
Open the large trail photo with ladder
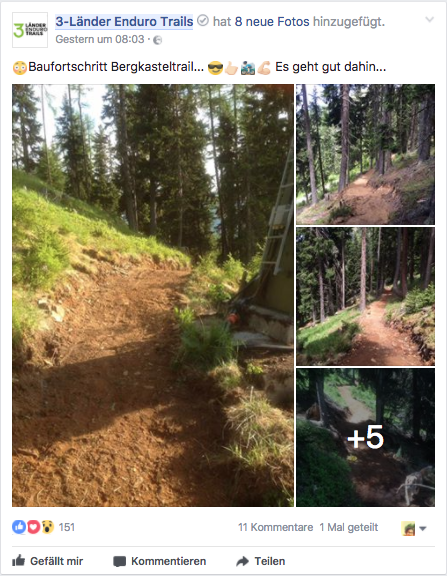click(x=153, y=295)
